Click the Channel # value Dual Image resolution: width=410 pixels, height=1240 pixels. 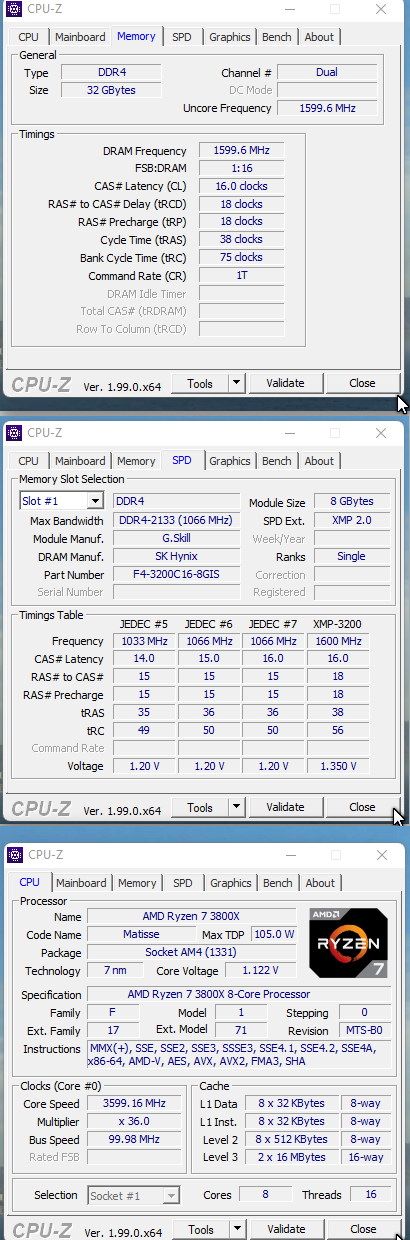click(x=327, y=72)
